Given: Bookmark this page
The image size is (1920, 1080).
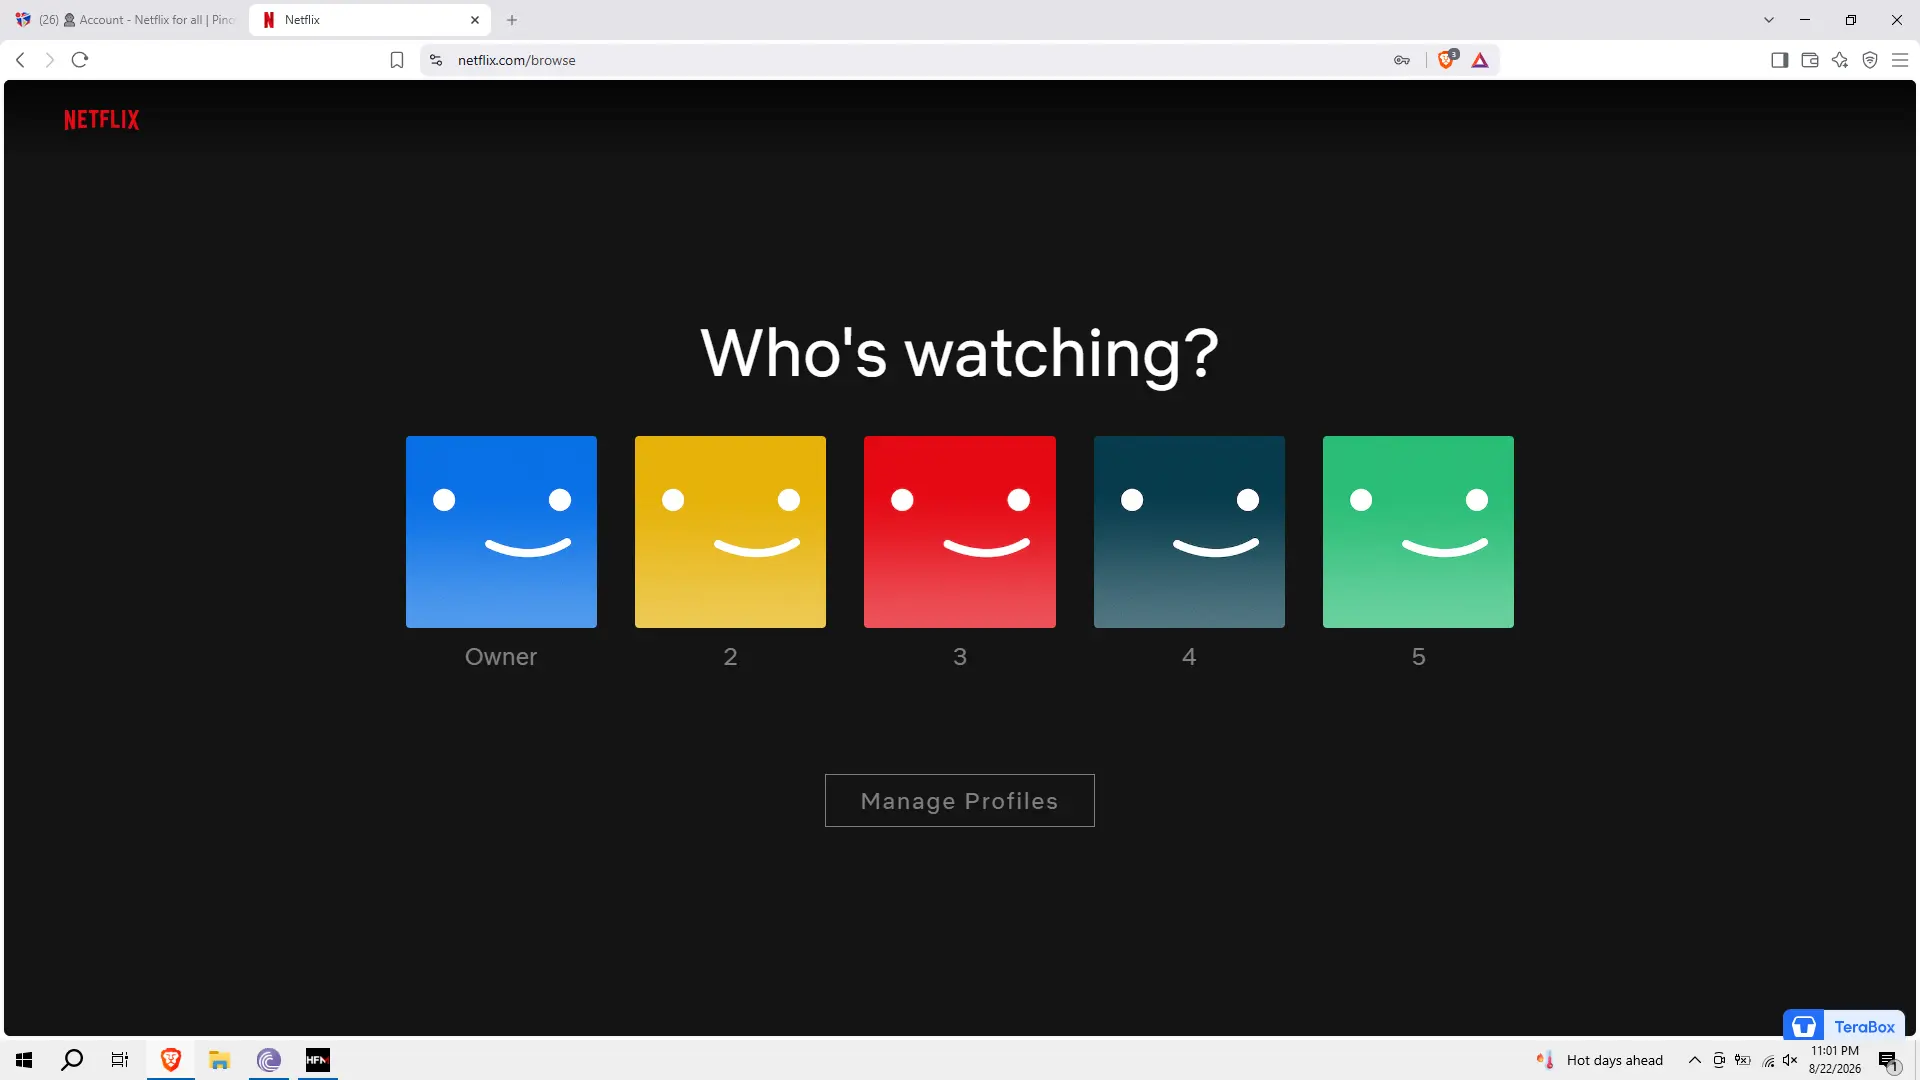Looking at the screenshot, I should (397, 60).
